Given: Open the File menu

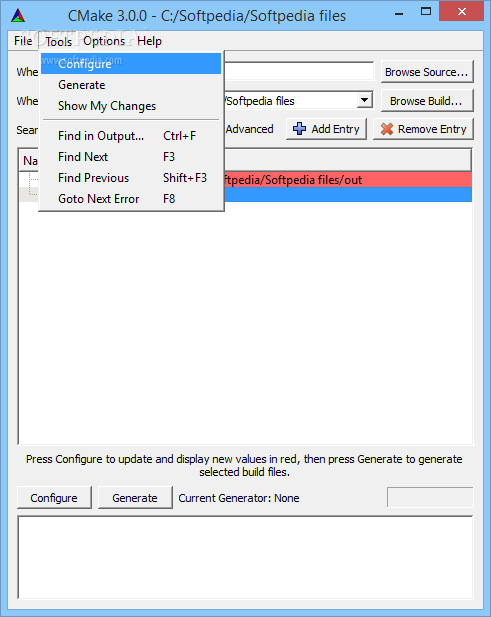Looking at the screenshot, I should click(x=23, y=41).
